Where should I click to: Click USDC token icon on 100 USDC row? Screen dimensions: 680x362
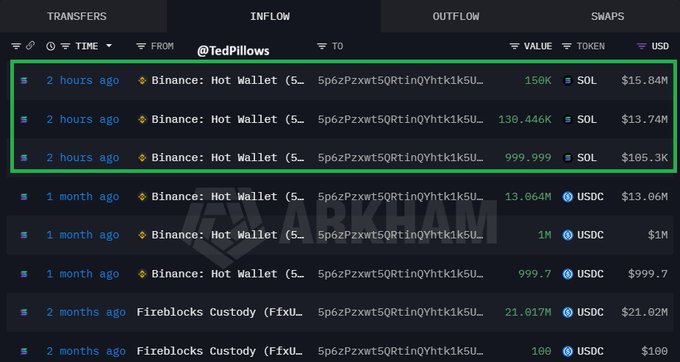pos(567,351)
